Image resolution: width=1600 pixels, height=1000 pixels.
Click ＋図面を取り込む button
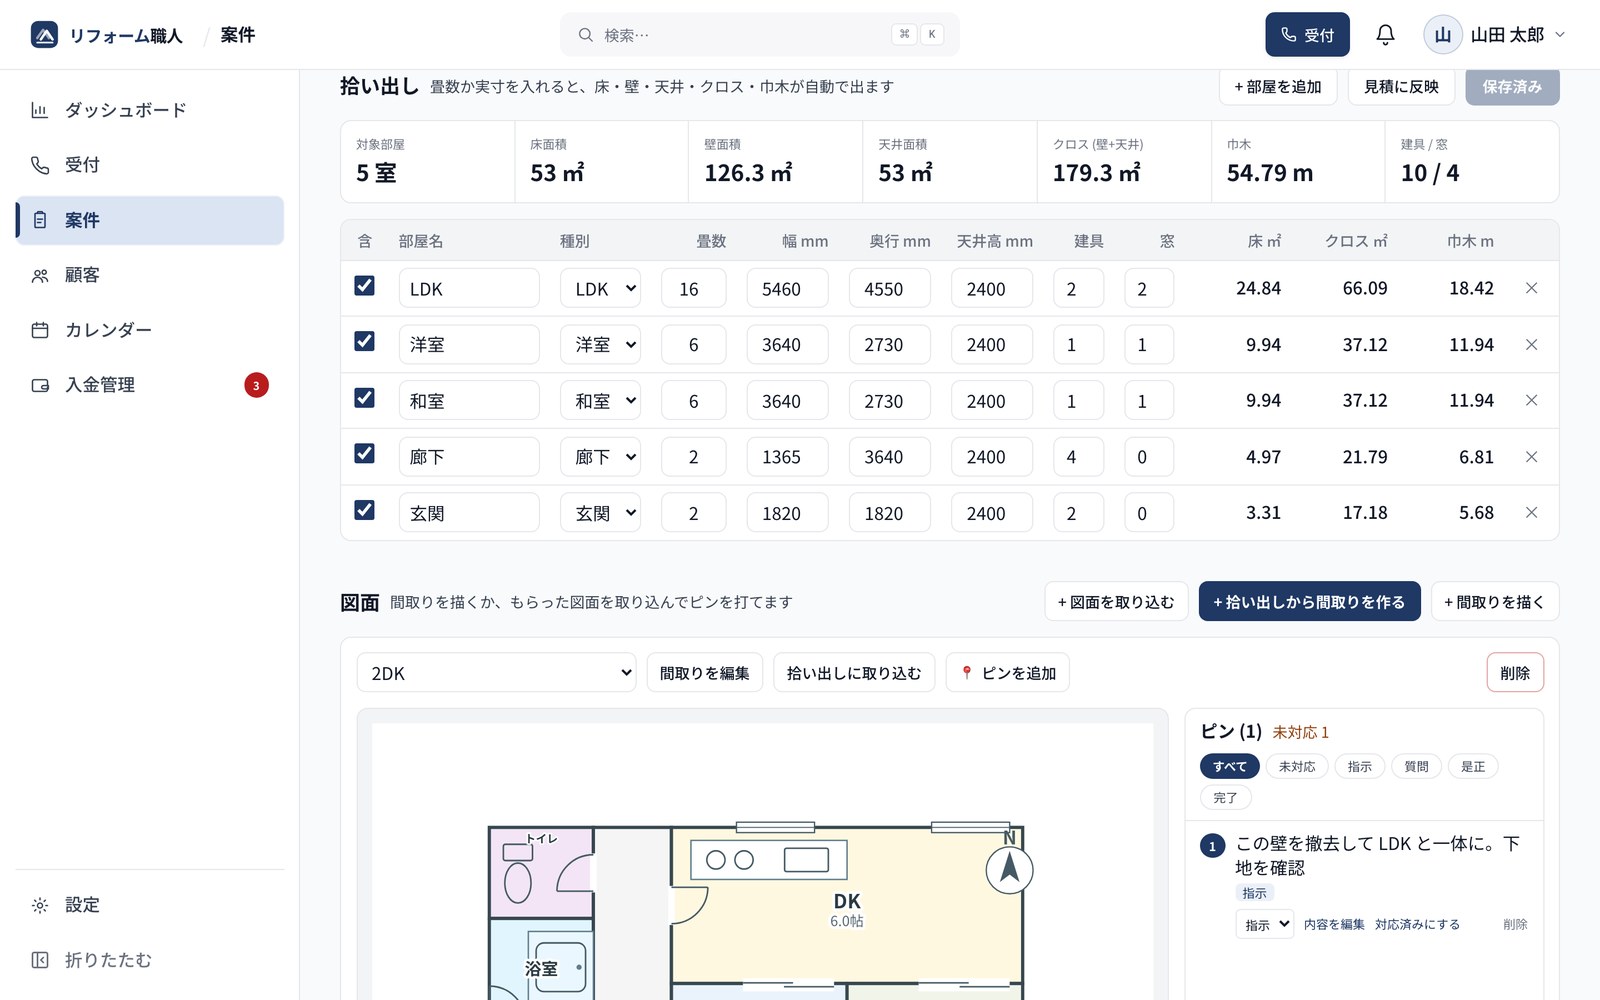click(x=1116, y=601)
